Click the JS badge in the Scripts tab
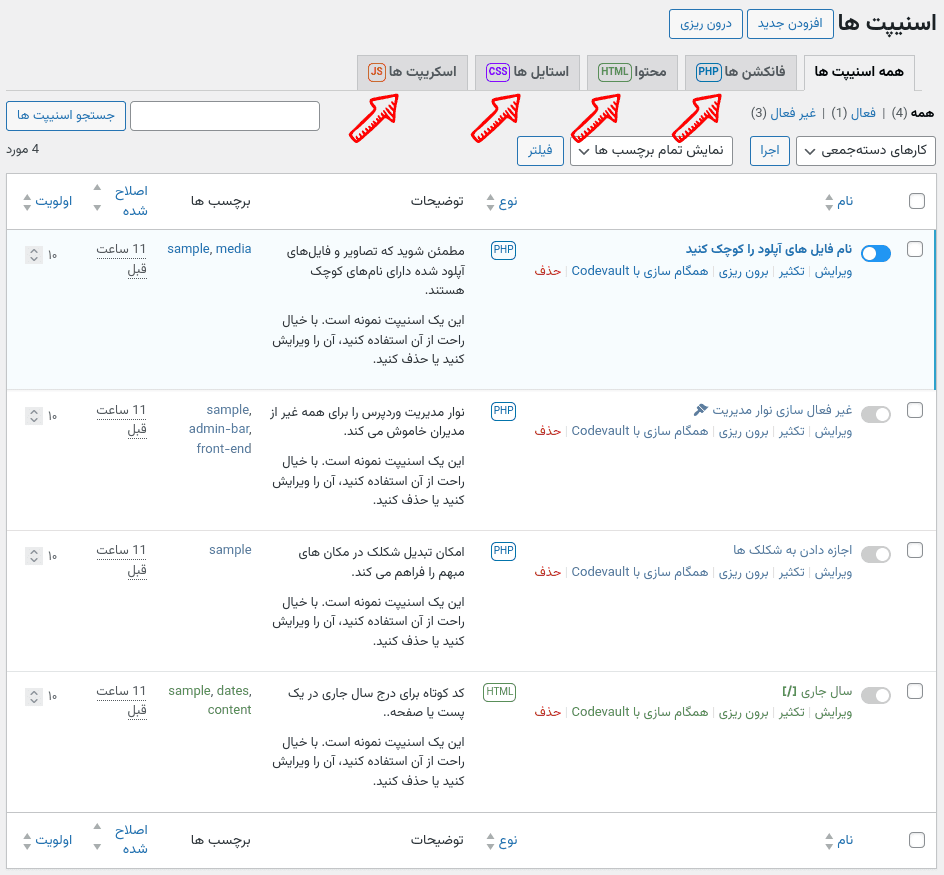 (377, 72)
